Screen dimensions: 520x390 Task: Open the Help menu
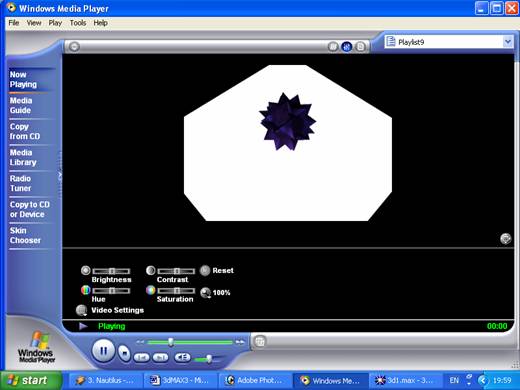pos(100,23)
